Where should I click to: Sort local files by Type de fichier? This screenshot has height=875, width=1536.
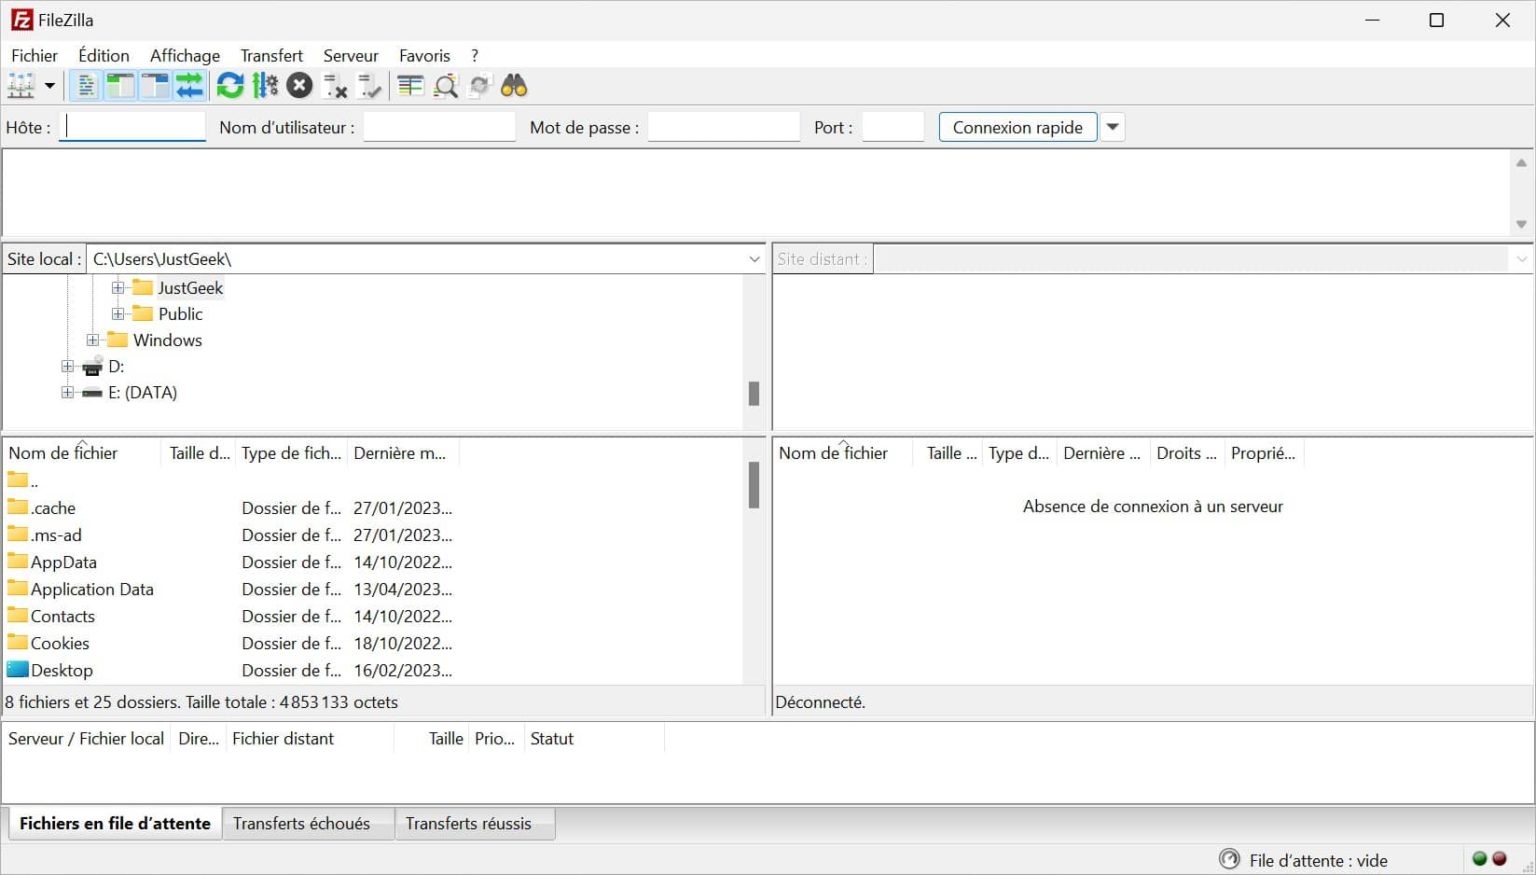pos(290,453)
